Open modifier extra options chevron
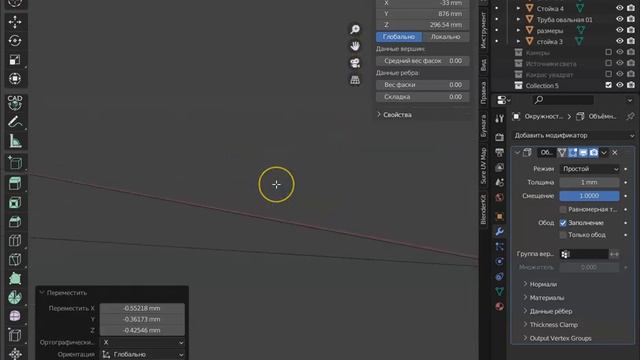This screenshot has width=640, height=360. pos(604,153)
